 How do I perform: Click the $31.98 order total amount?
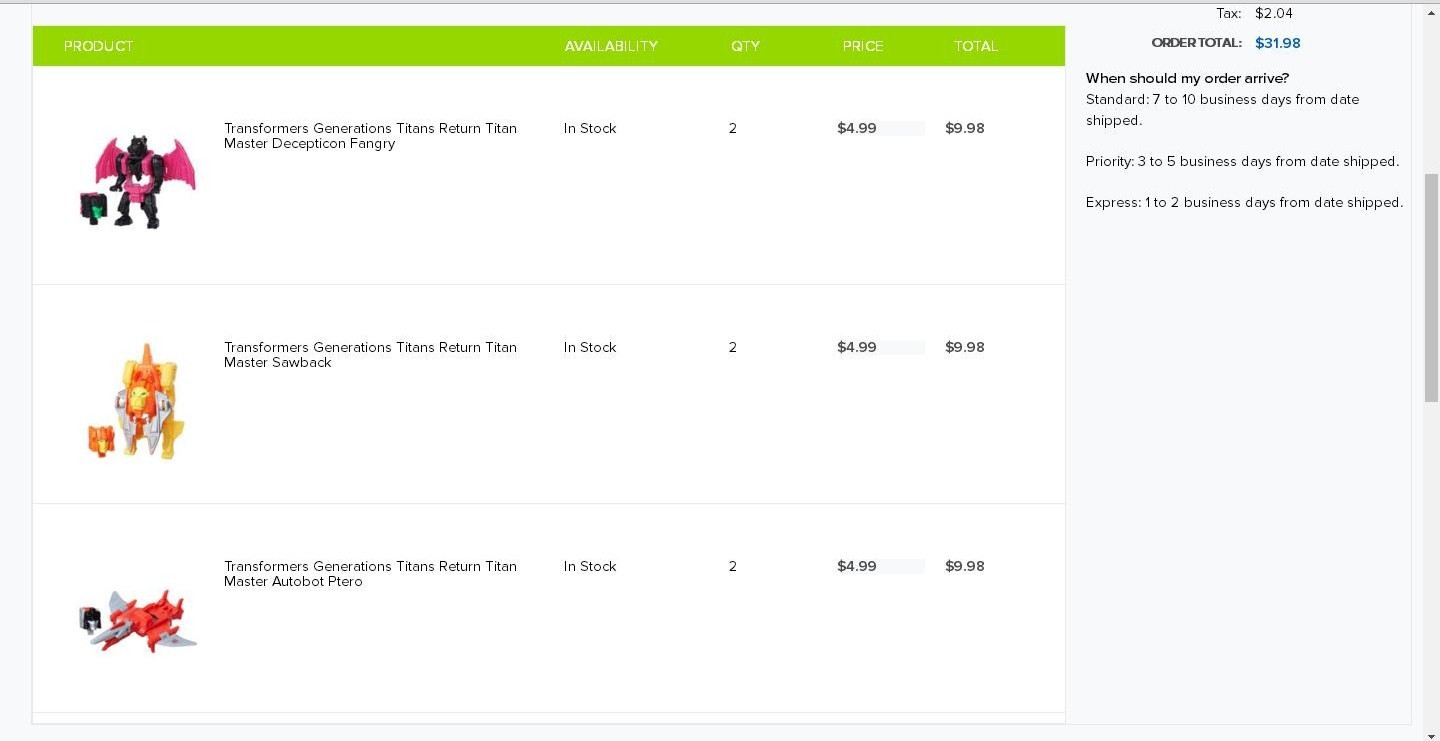point(1278,43)
